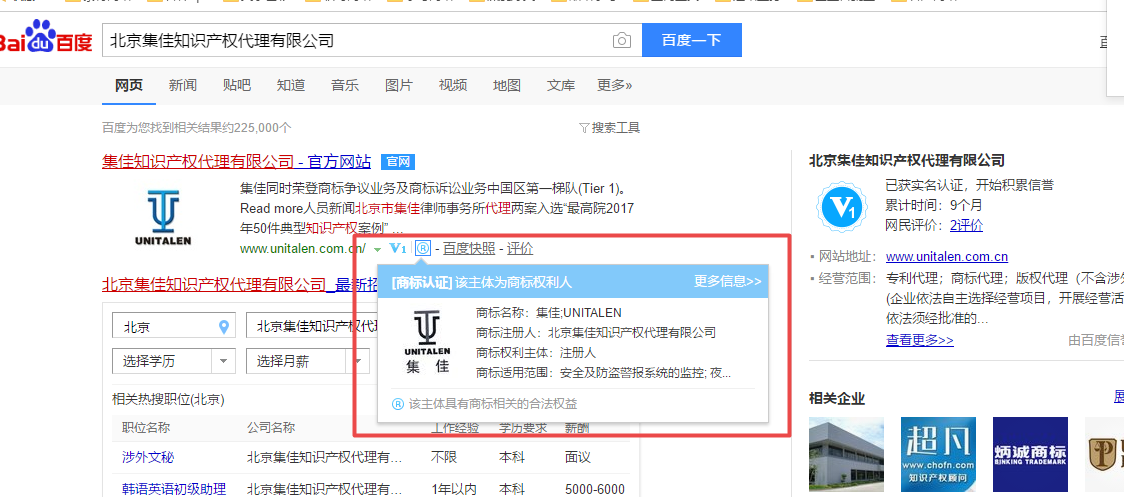Open 百度快照 cached page link

point(469,249)
